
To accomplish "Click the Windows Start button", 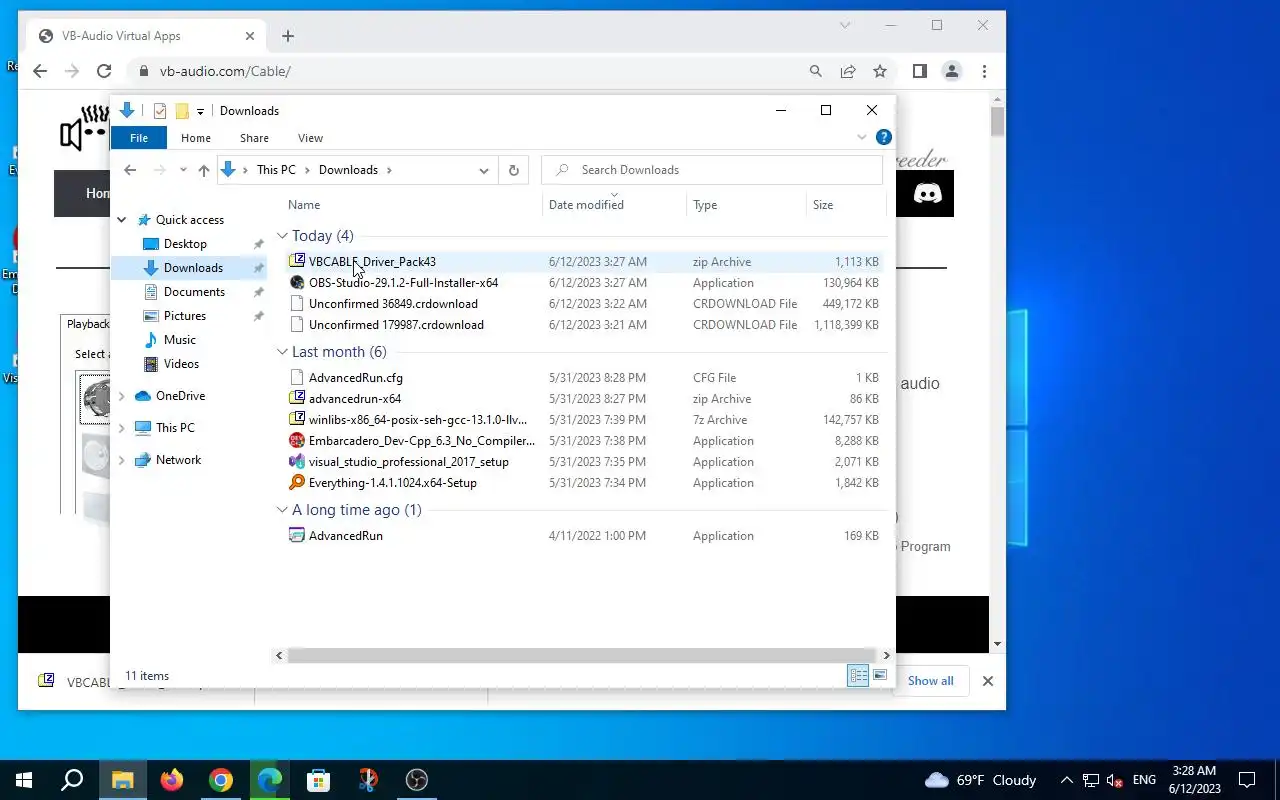I will pos(24,780).
